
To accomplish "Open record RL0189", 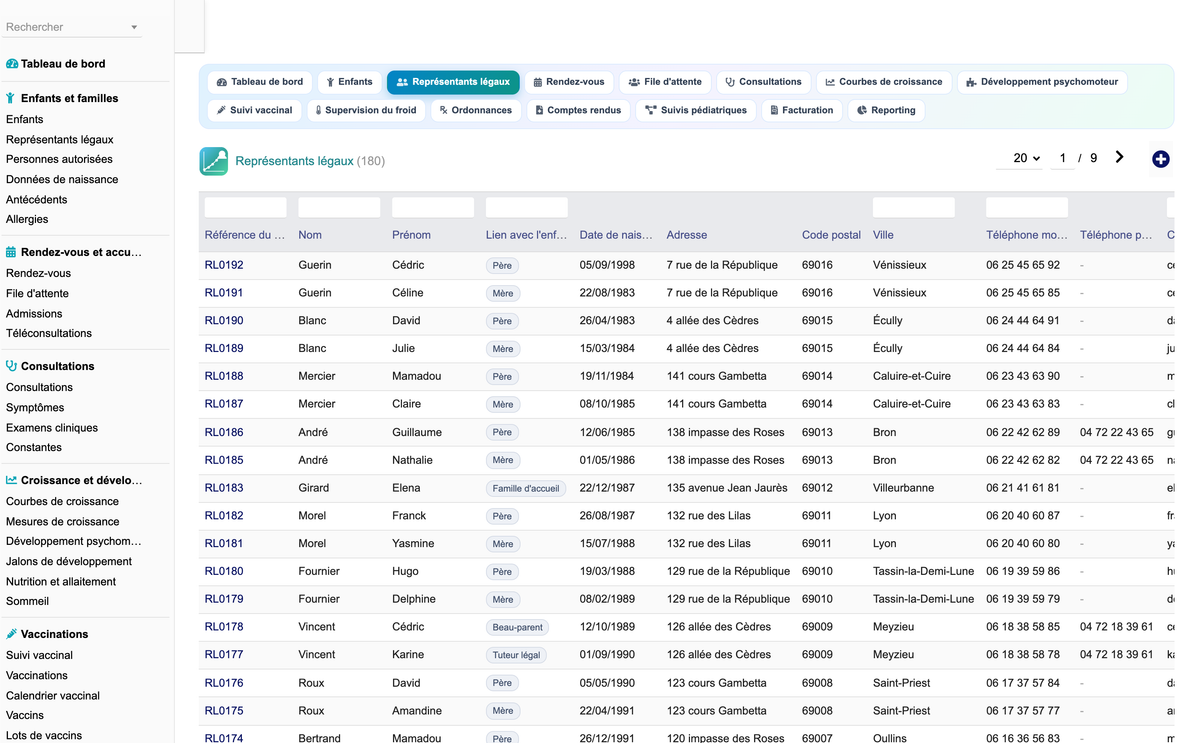I will click(224, 349).
